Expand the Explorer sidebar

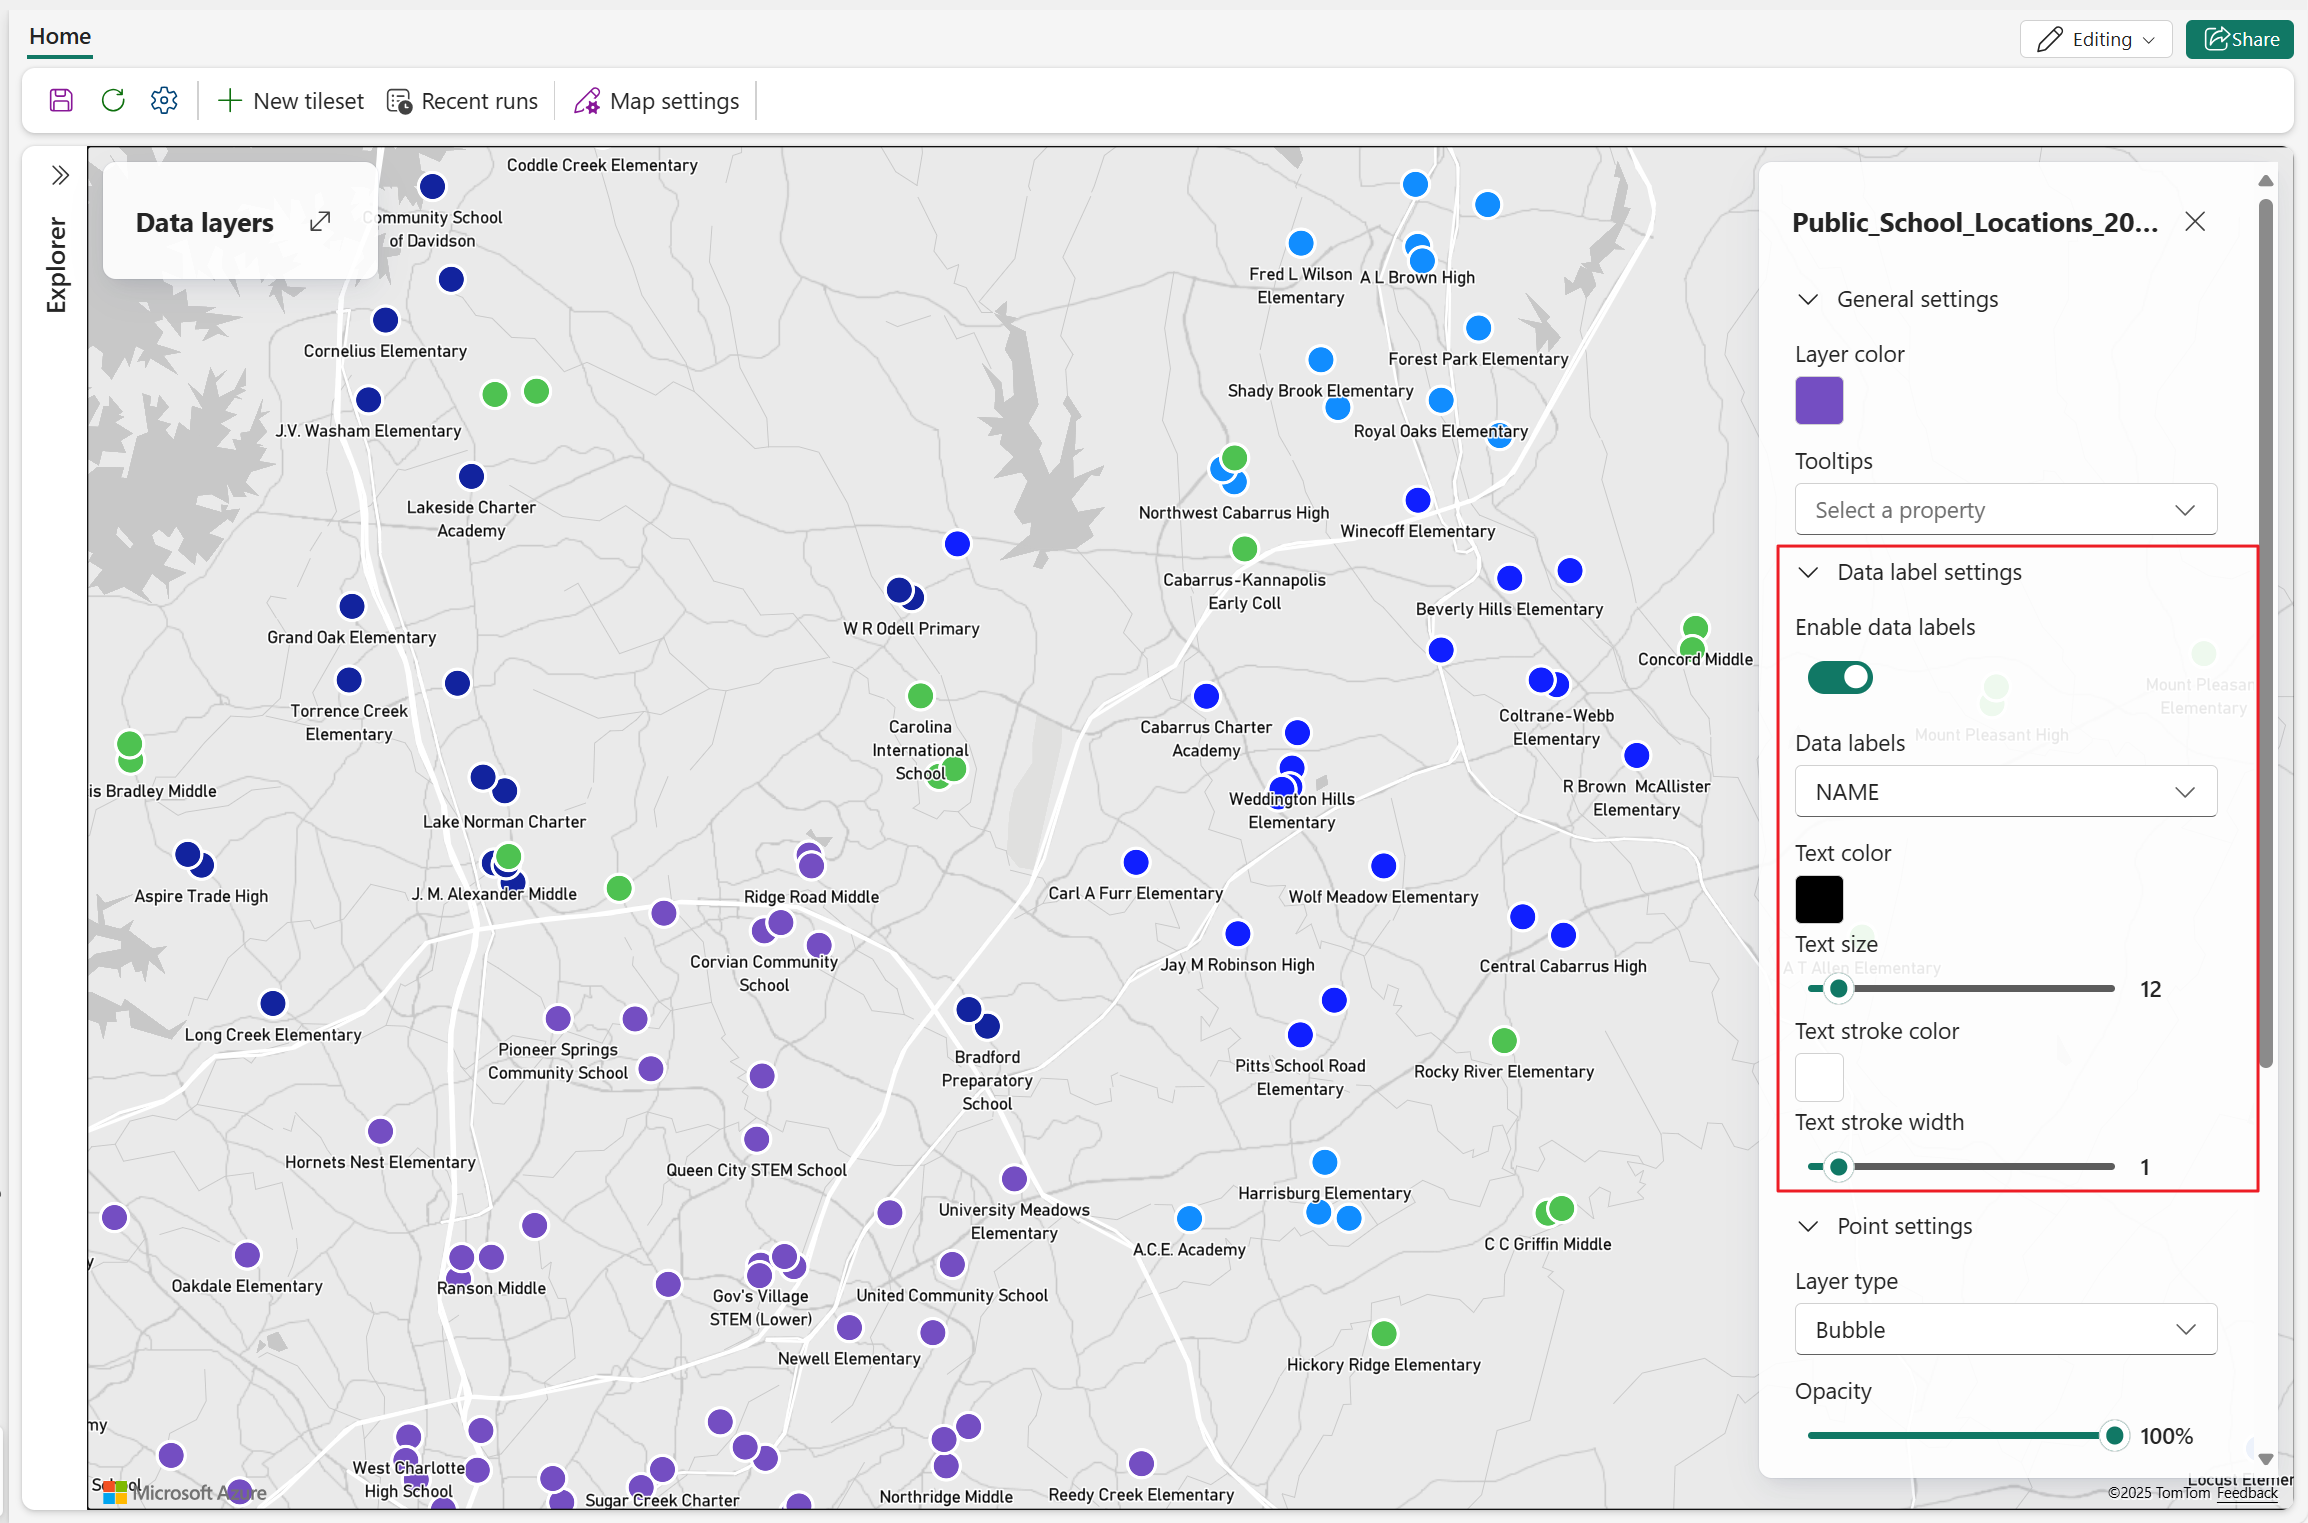tap(59, 173)
